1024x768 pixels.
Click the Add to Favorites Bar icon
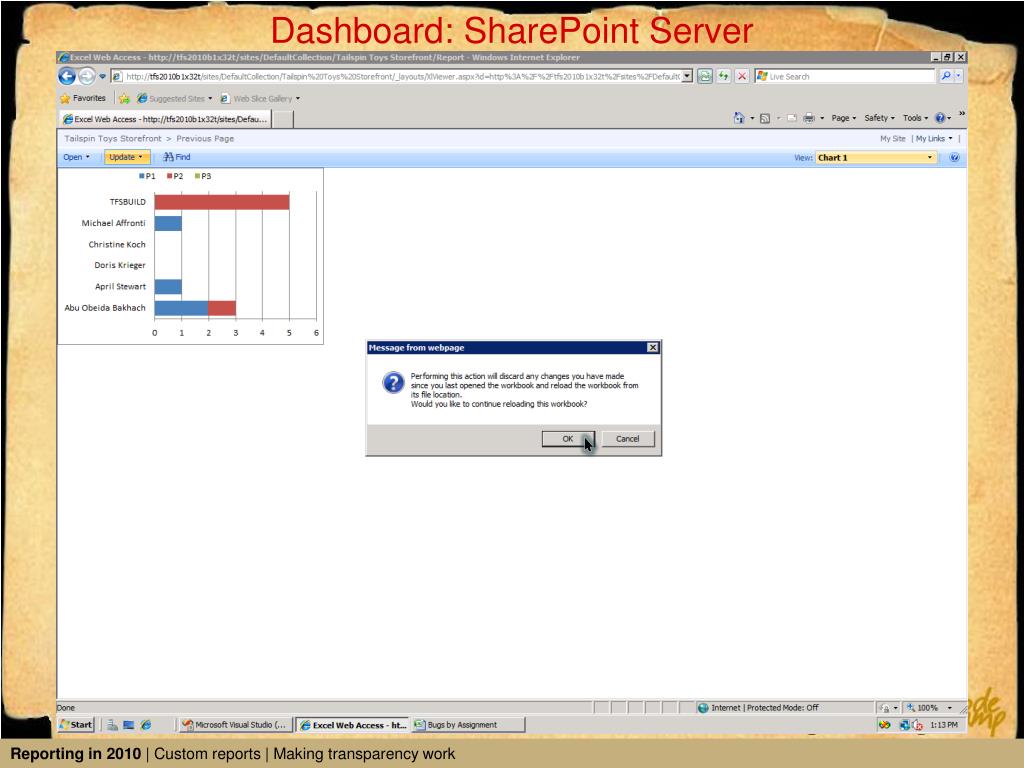pyautogui.click(x=124, y=99)
